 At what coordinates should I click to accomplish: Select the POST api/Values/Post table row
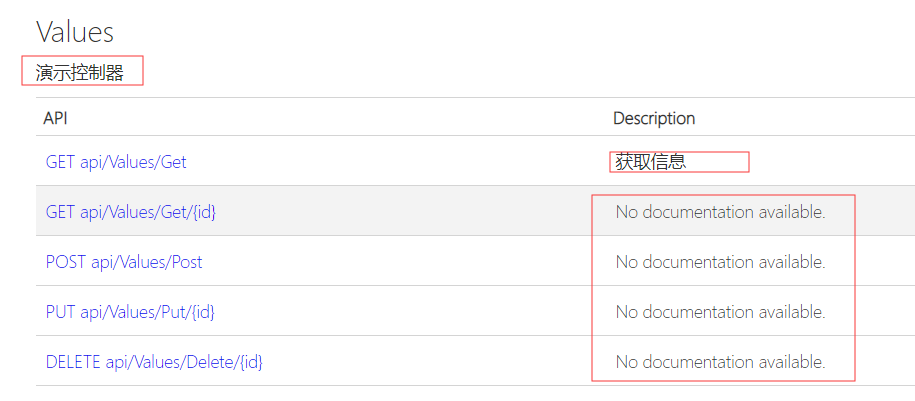(x=400, y=262)
